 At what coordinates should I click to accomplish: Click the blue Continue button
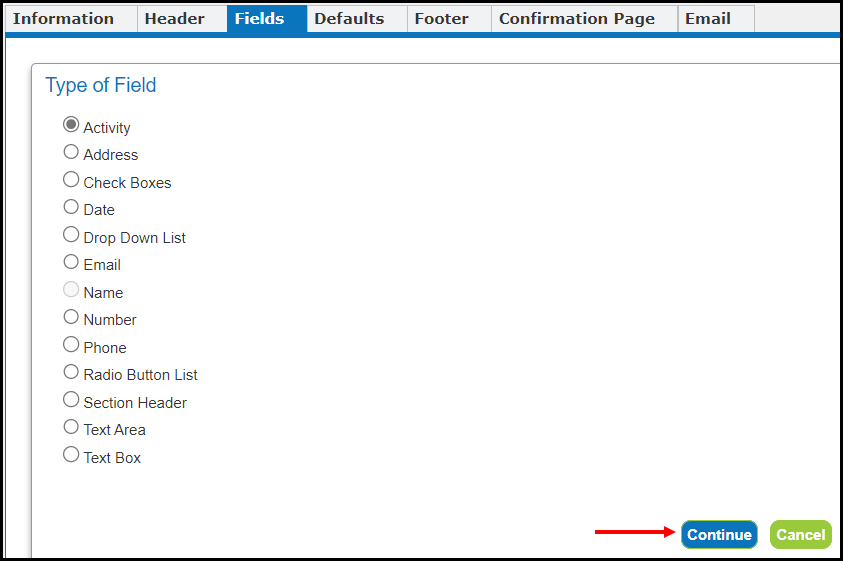pyautogui.click(x=719, y=535)
